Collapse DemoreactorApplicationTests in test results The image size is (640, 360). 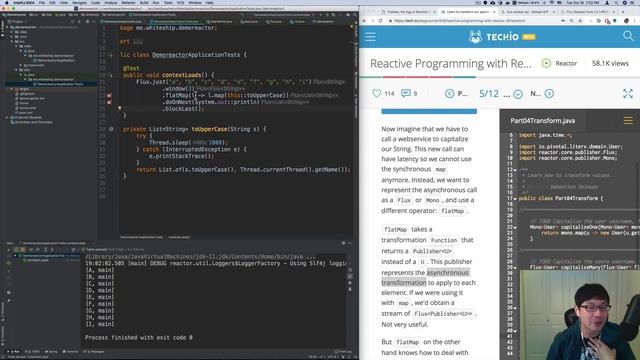point(16,256)
